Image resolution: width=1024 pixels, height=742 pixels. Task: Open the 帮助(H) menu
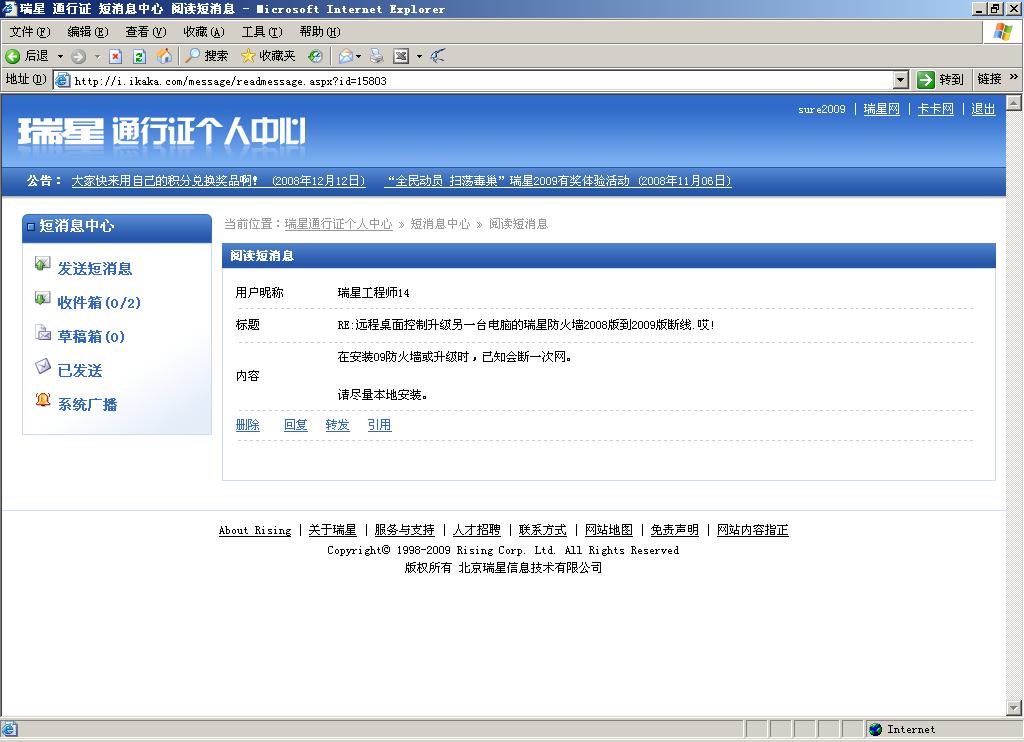pyautogui.click(x=320, y=31)
